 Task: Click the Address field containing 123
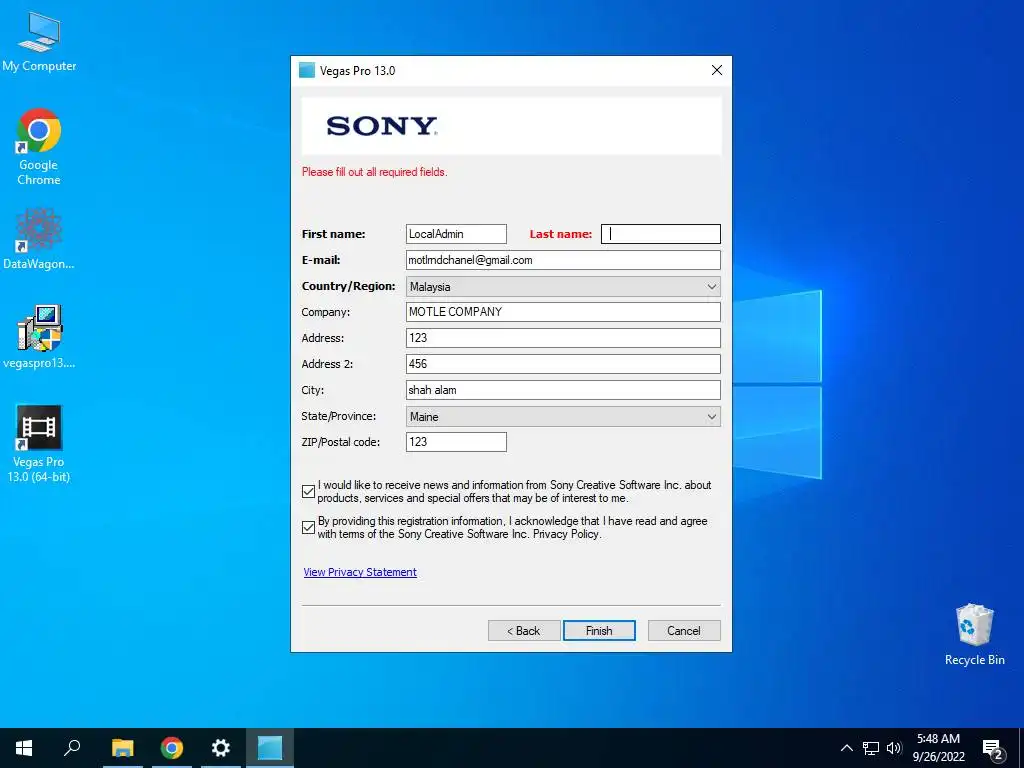563,338
